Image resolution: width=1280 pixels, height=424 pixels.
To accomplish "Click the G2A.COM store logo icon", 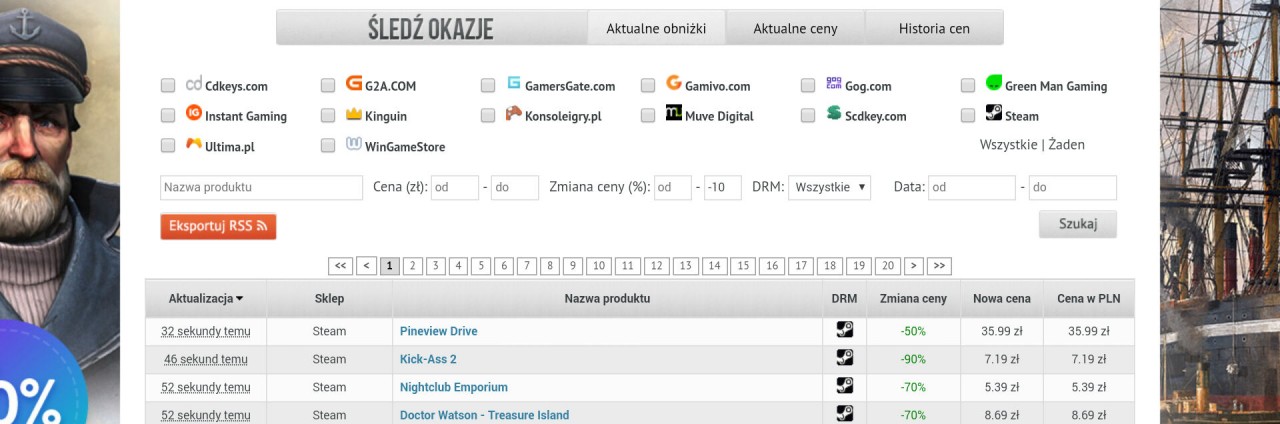I will (354, 84).
